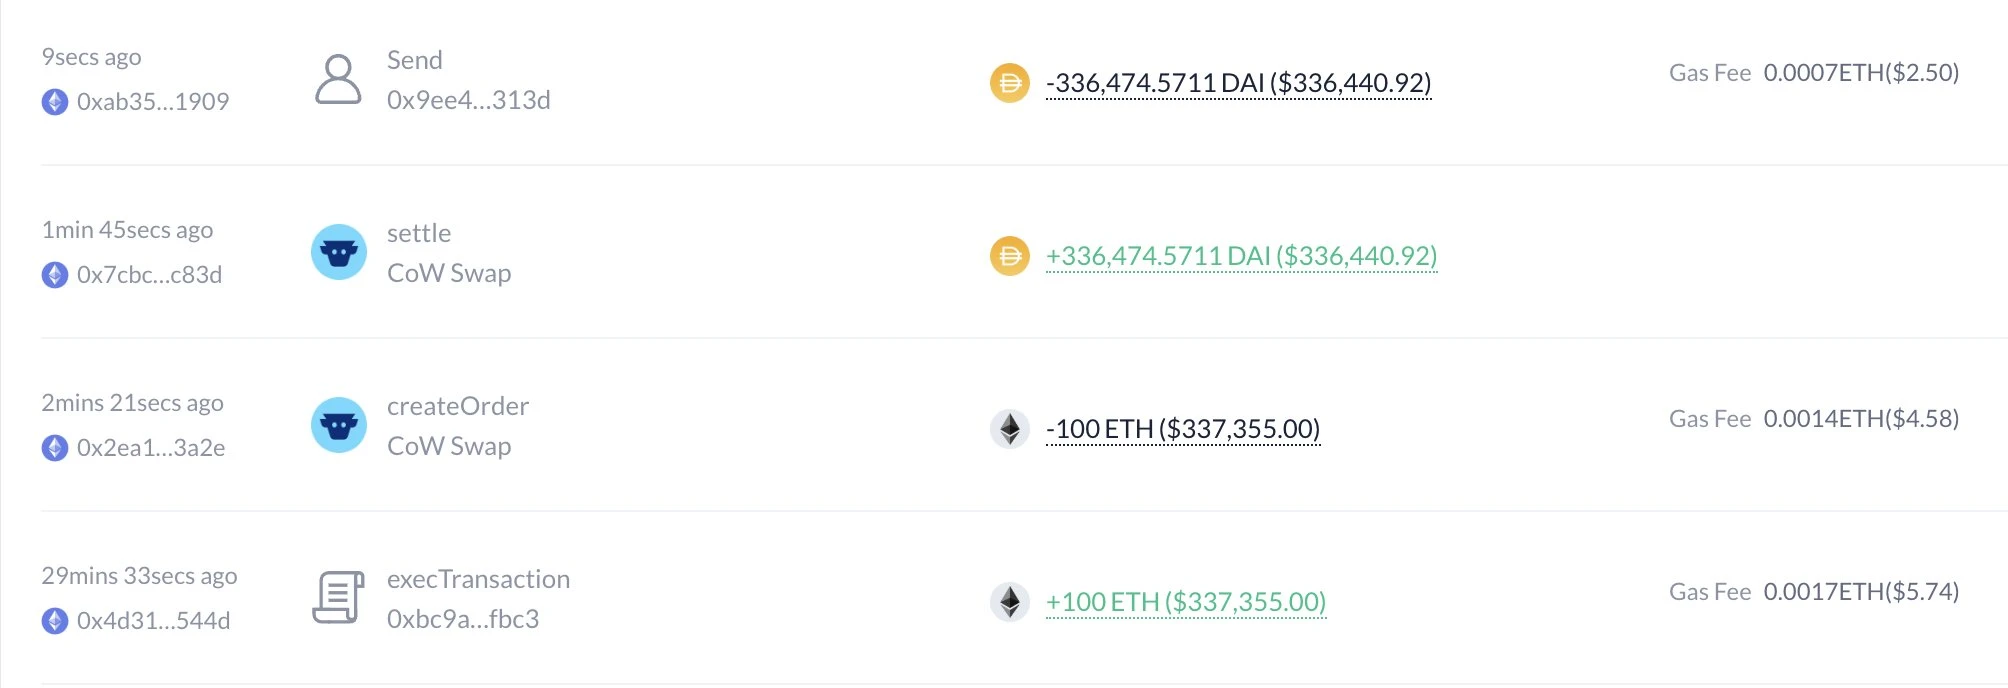
Task: Open transaction hash 0x7cbc...c83d
Action: coord(149,275)
